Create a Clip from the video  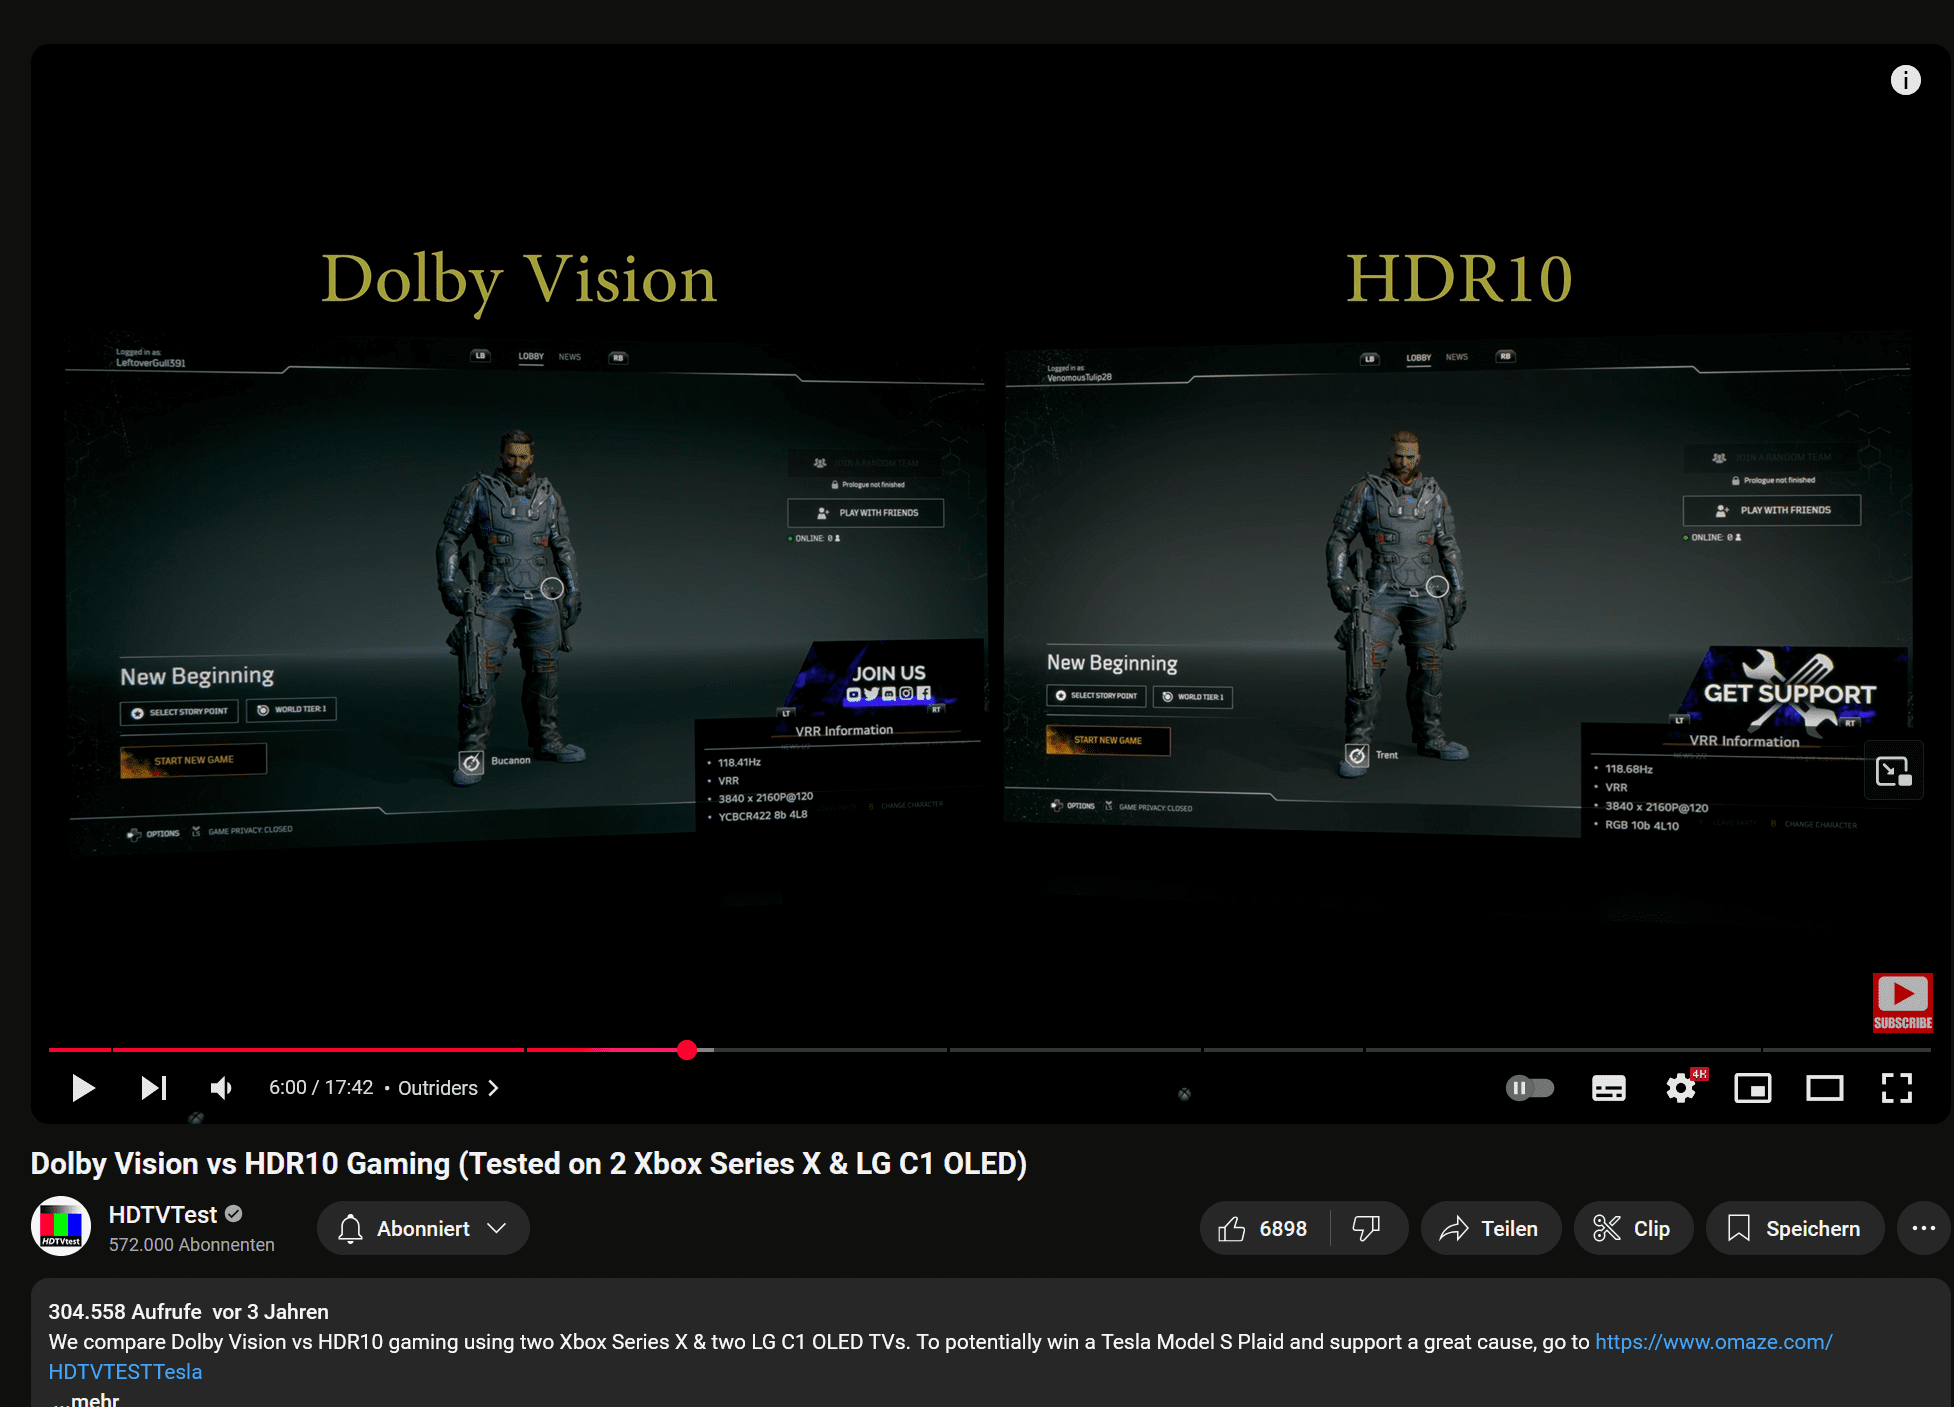tap(1633, 1228)
